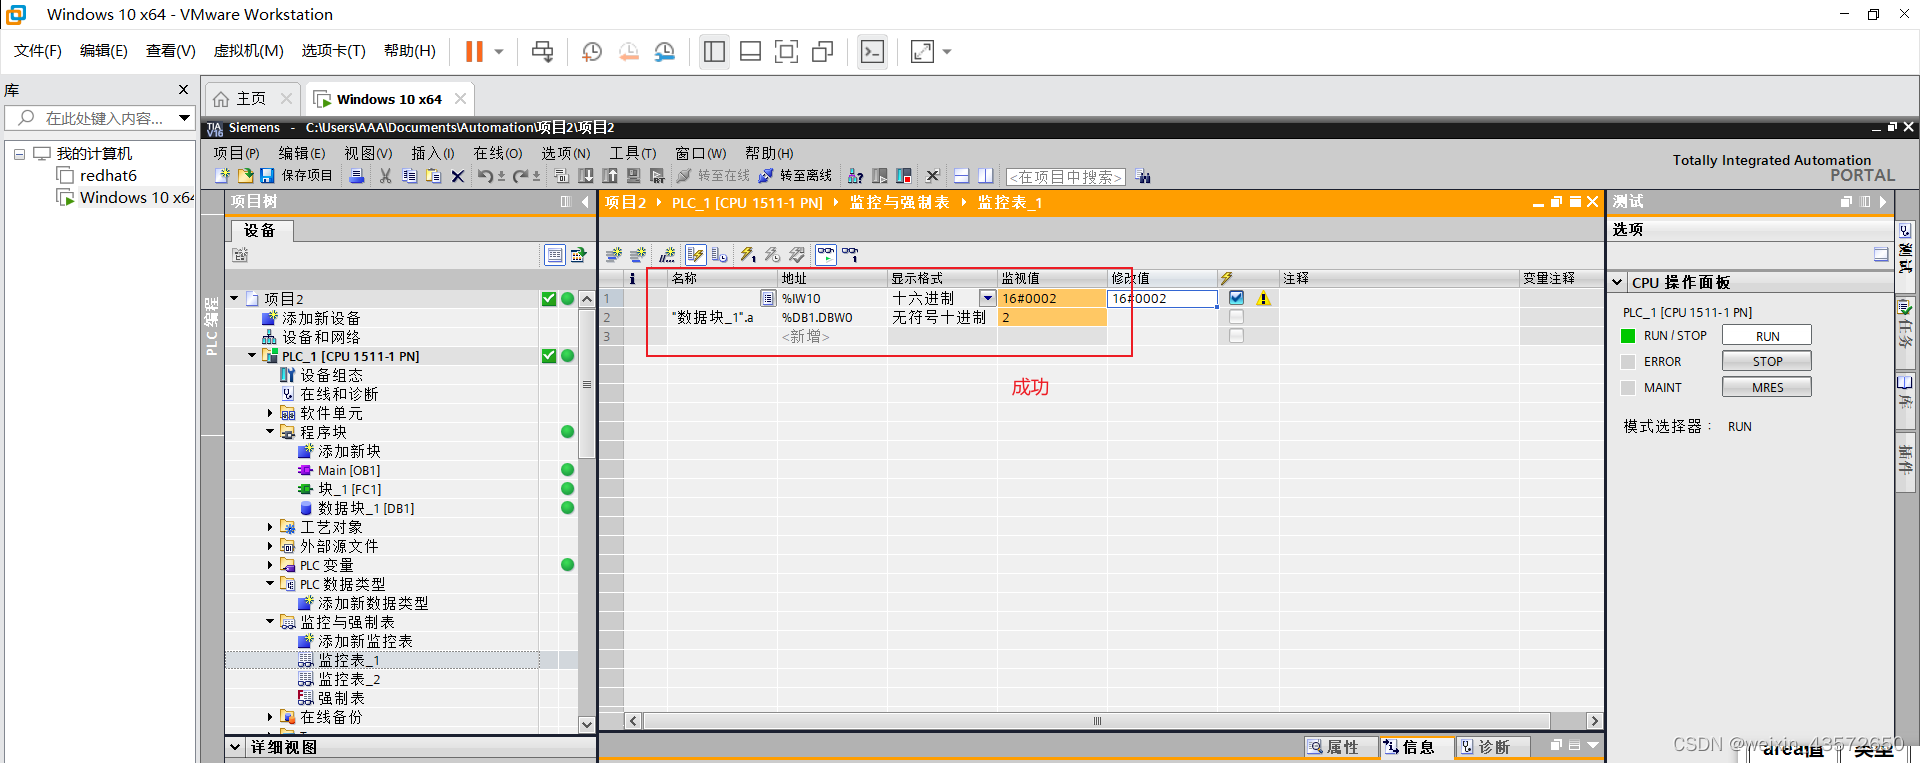Click the MRES button

click(x=1767, y=388)
